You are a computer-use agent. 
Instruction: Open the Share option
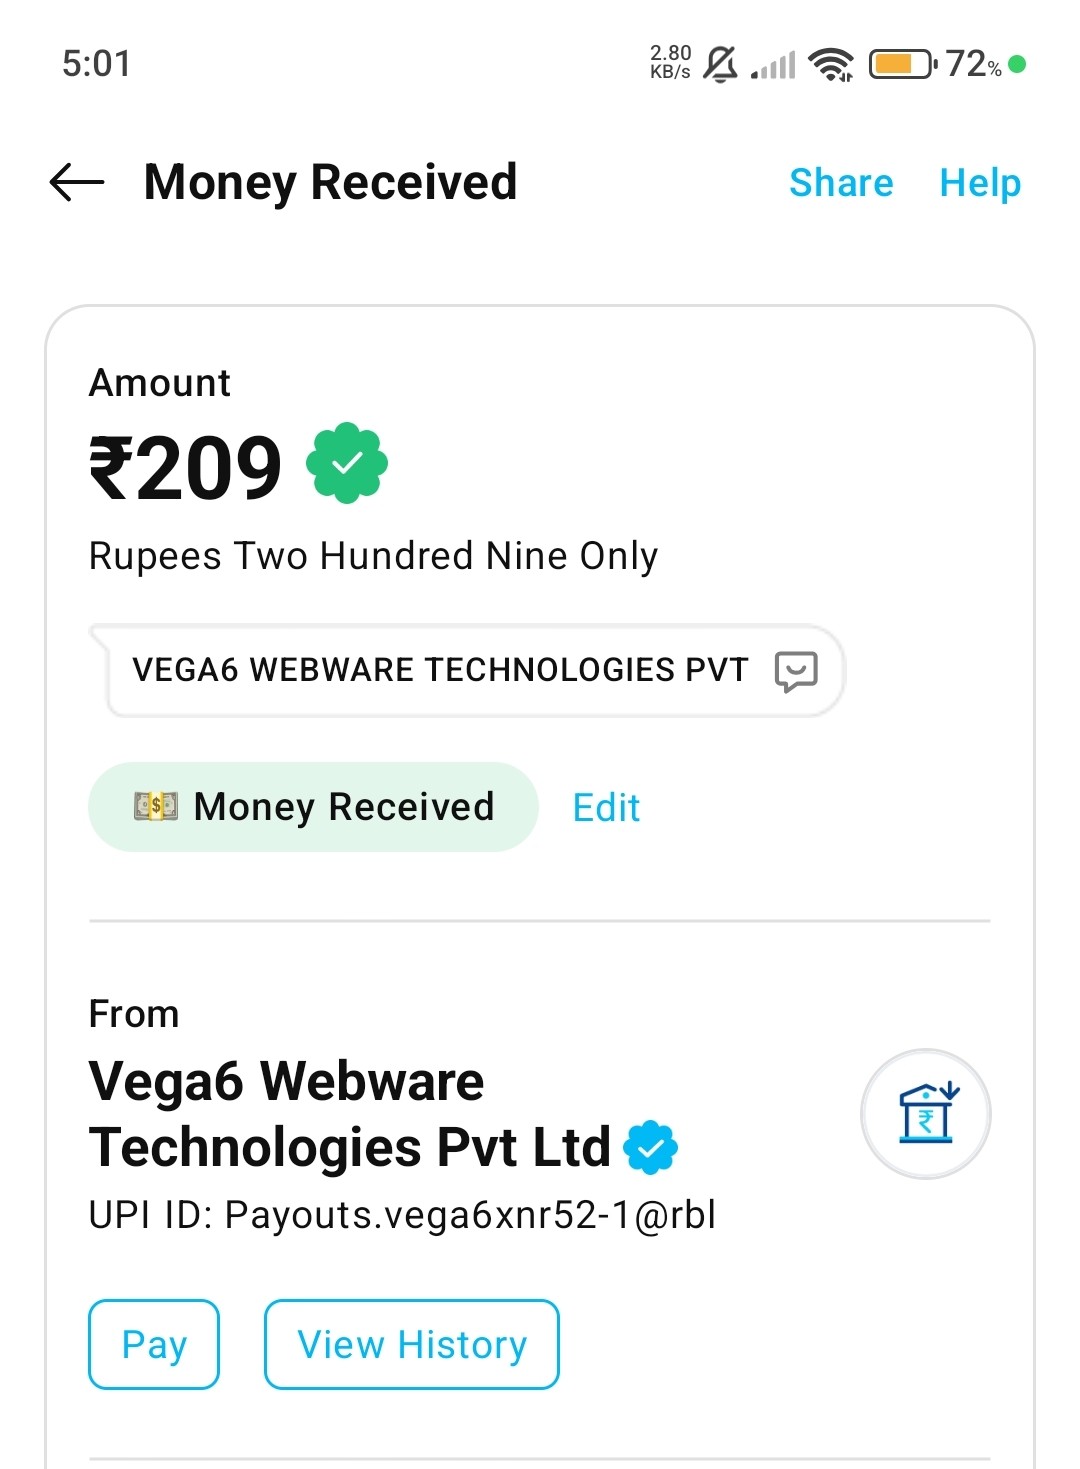(841, 183)
